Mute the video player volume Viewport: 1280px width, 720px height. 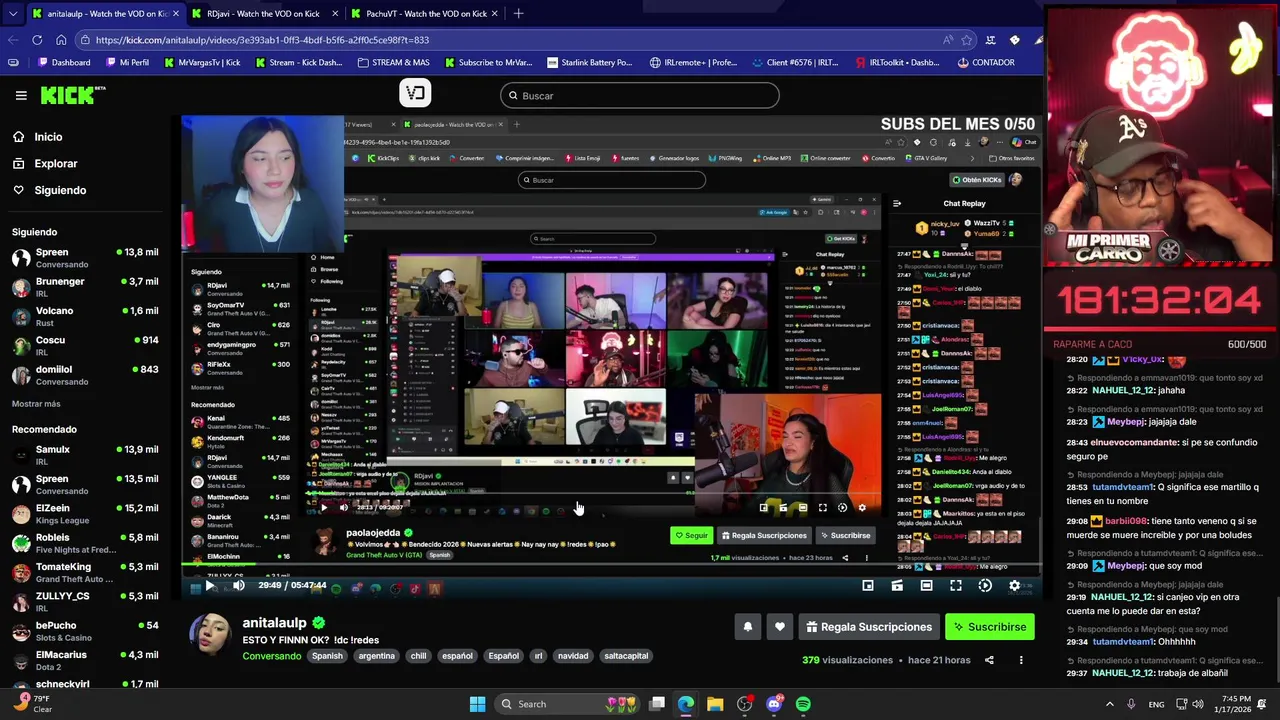[x=238, y=586]
